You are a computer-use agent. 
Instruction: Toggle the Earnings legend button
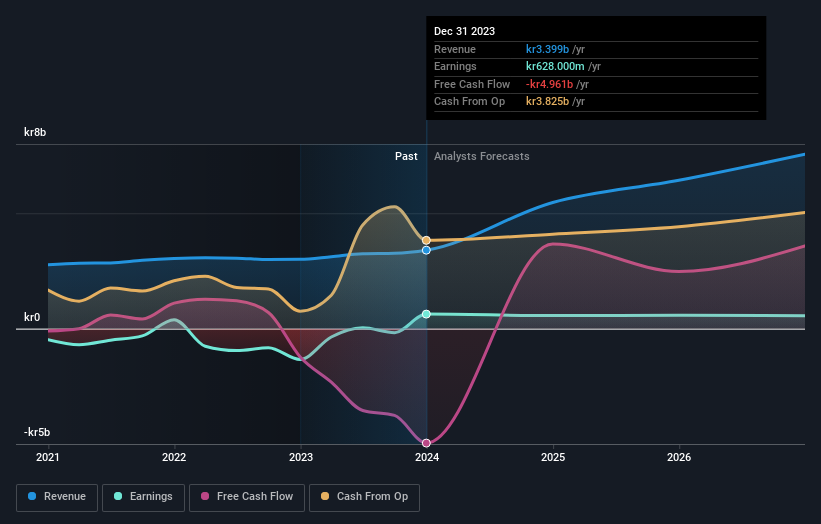(x=143, y=497)
